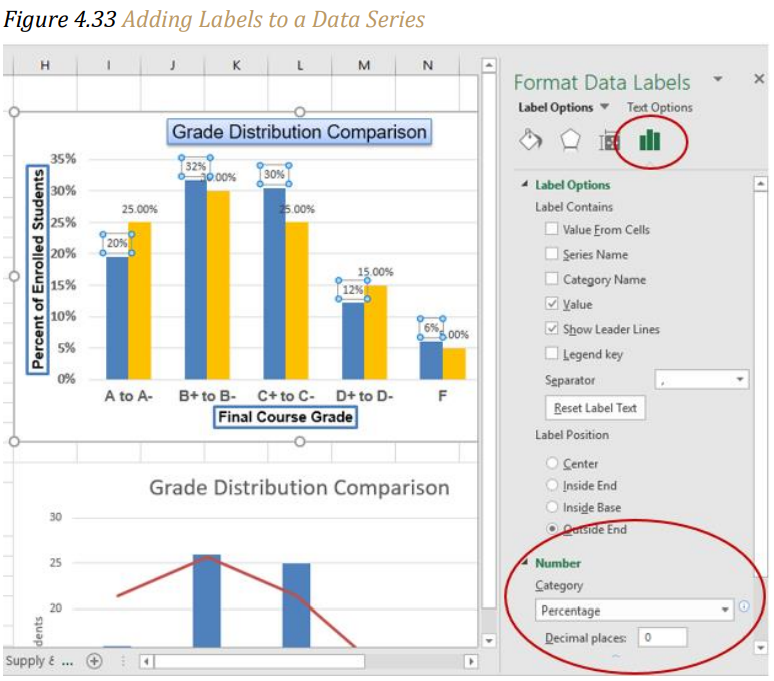
Task: Enable the Legend key checkbox
Action: tap(551, 353)
